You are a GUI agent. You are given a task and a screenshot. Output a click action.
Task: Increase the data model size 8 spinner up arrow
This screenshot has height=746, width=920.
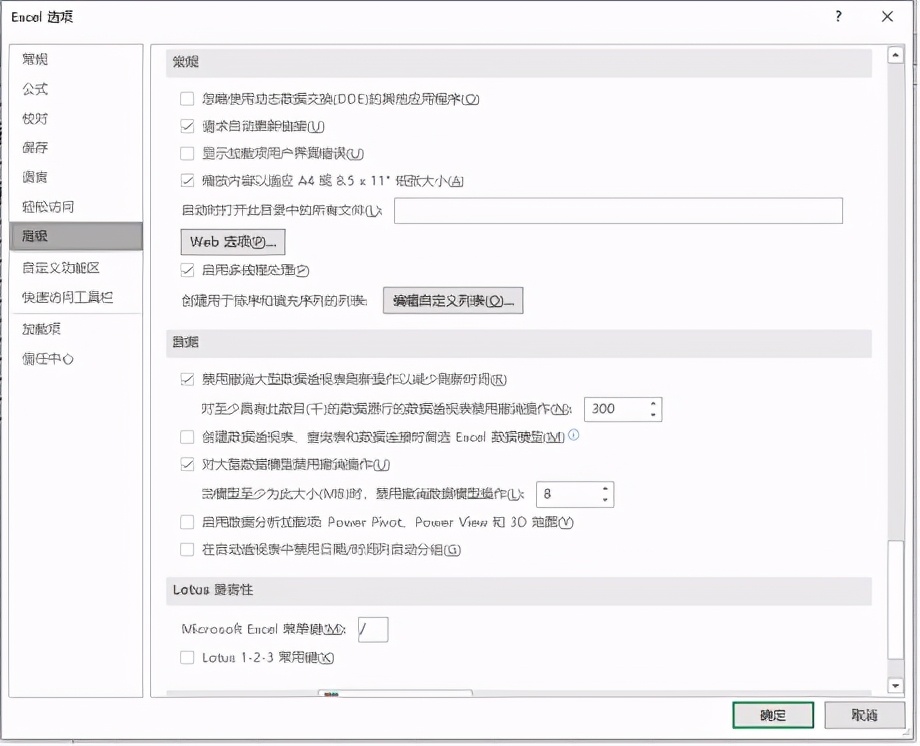606,488
